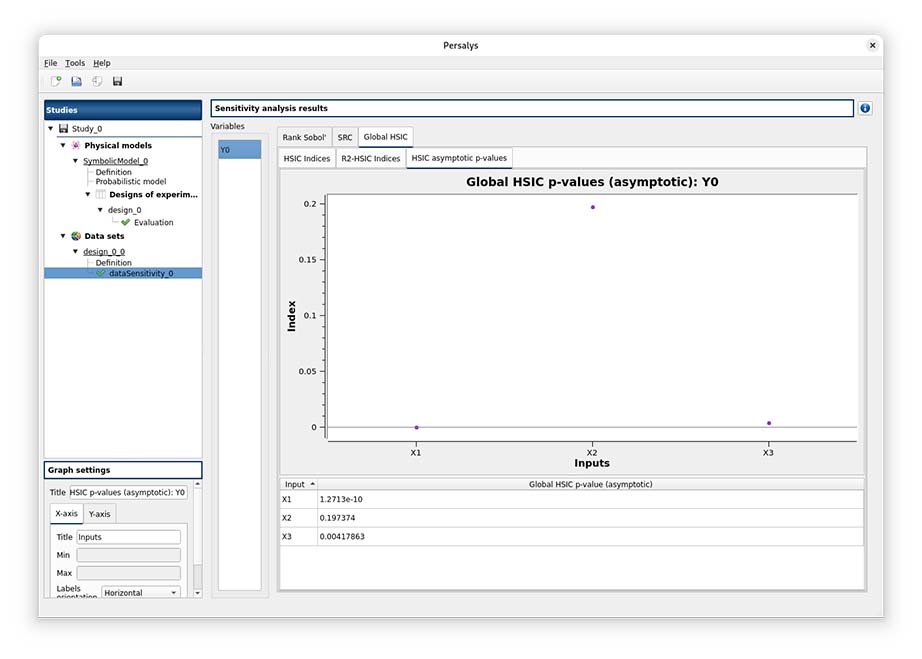Click the graph Title input field
Viewport: 922px width, 659px height.
(x=127, y=492)
